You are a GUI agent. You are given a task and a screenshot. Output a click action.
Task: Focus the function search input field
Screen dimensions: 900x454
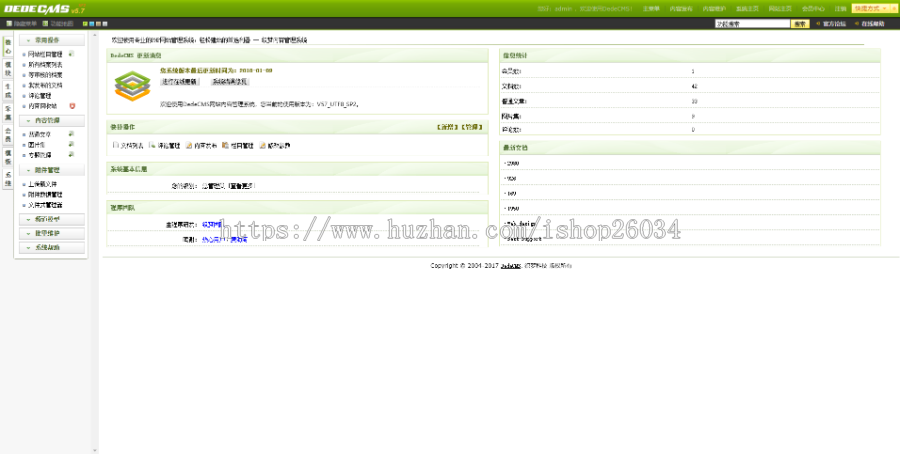click(x=752, y=24)
